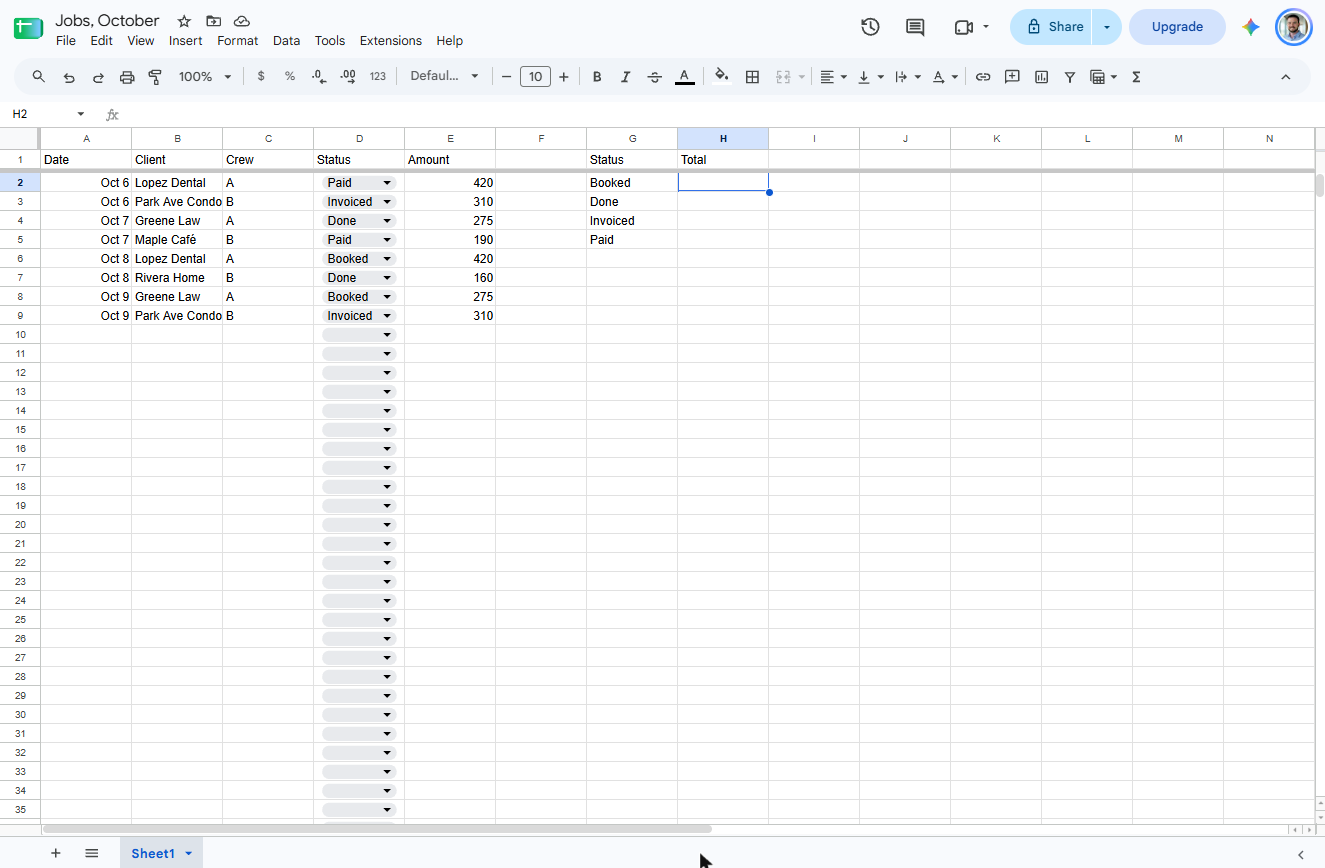Create a filter

[1070, 77]
